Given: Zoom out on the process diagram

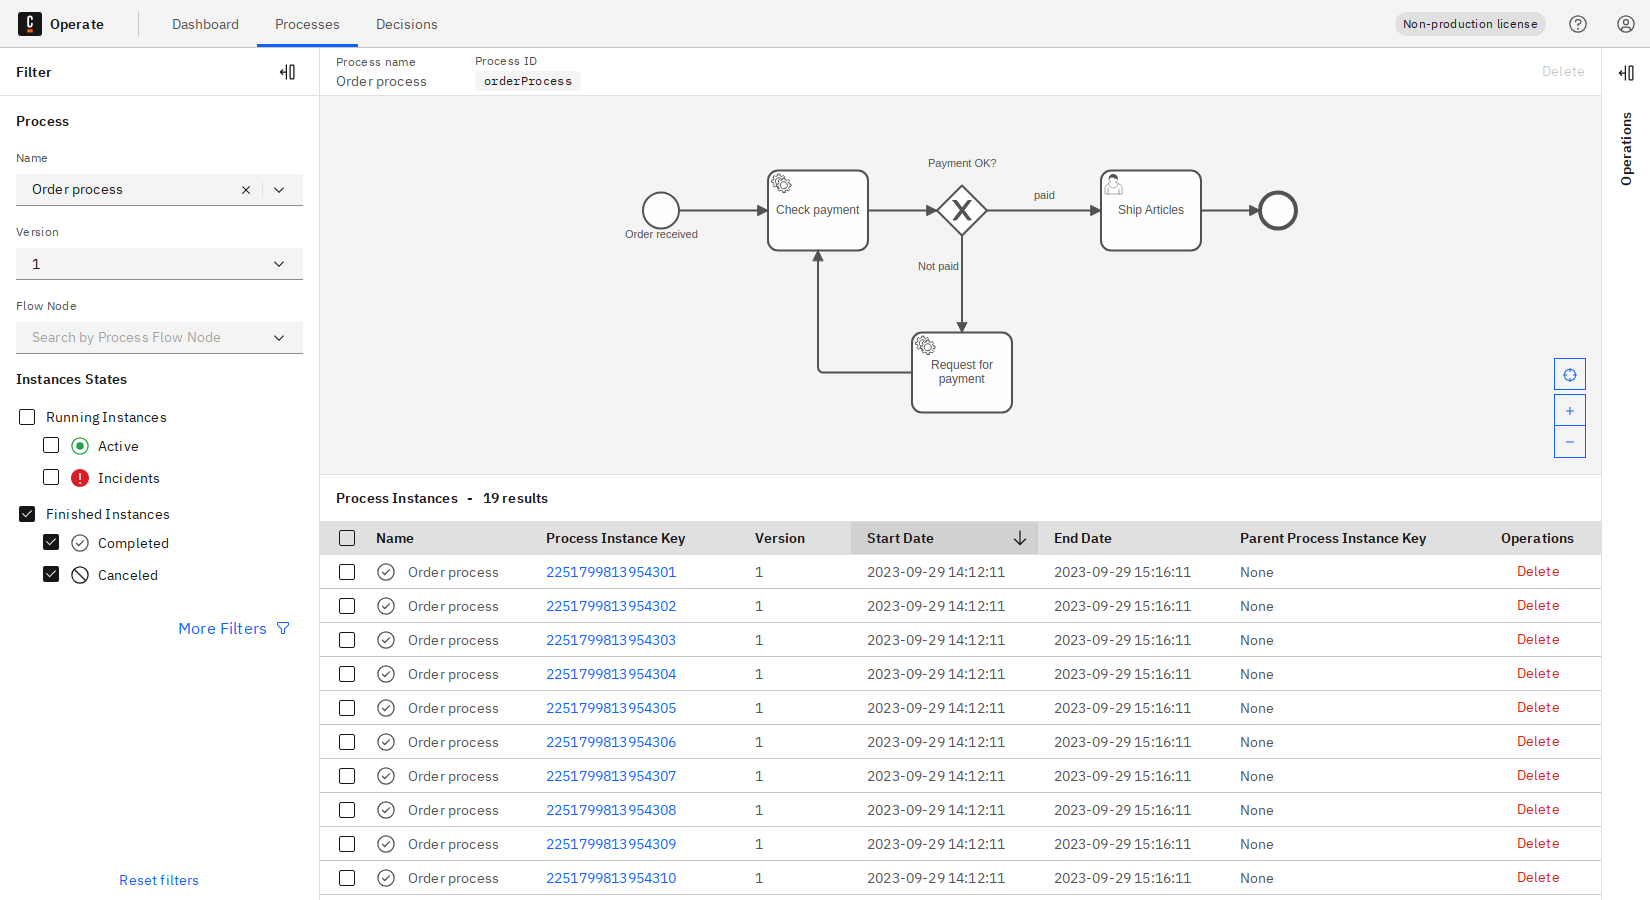Looking at the screenshot, I should coord(1569,441).
